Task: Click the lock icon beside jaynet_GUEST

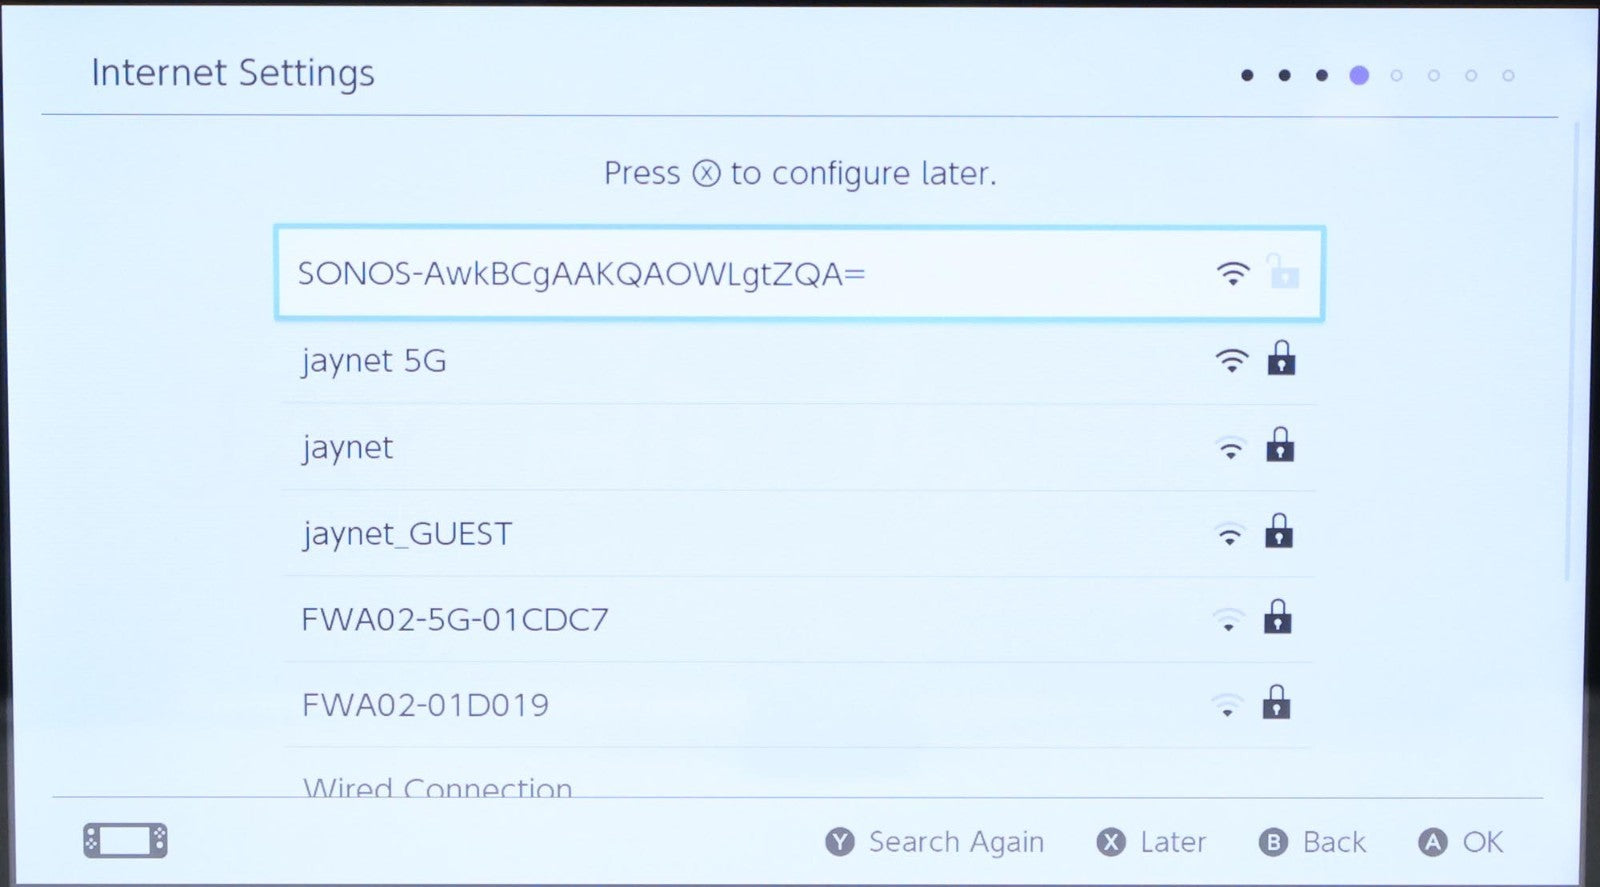Action: coord(1279,532)
